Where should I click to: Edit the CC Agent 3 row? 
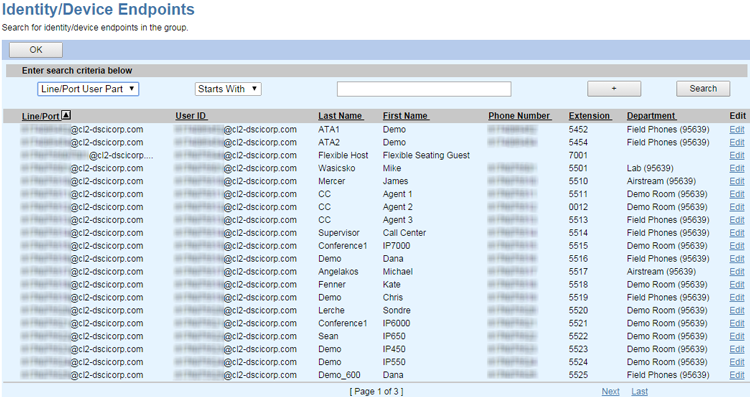tap(737, 220)
